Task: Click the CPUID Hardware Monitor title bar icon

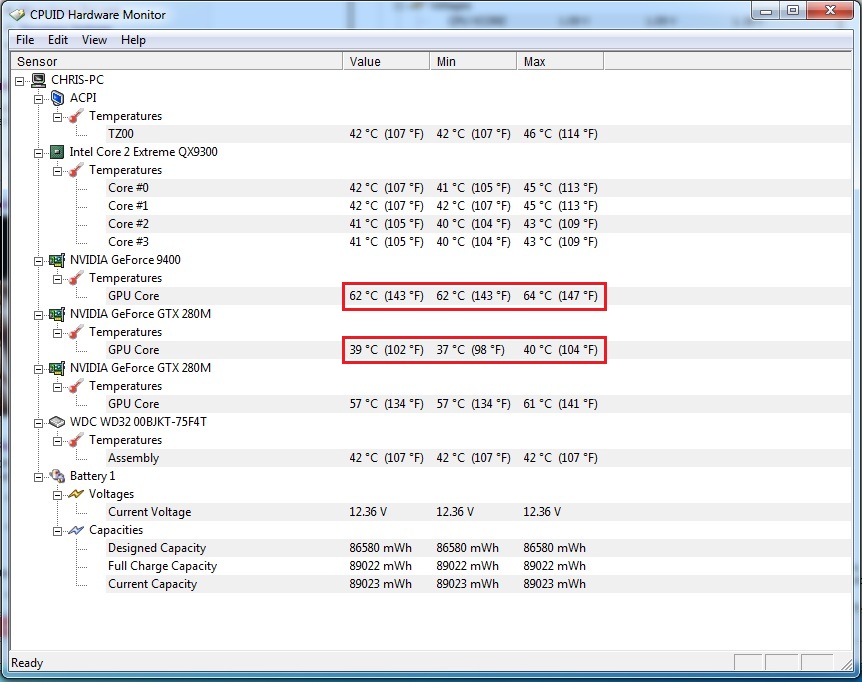Action: click(x=18, y=15)
